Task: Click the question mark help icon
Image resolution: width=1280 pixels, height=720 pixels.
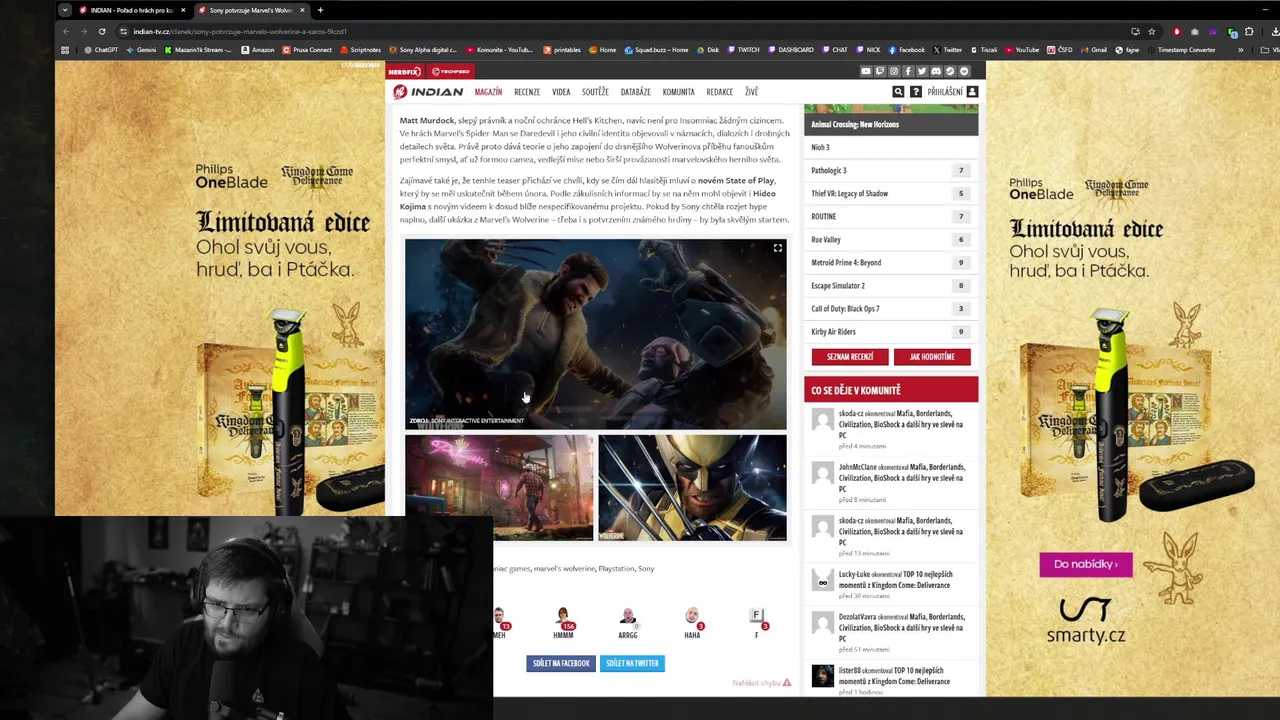Action: pyautogui.click(x=915, y=92)
